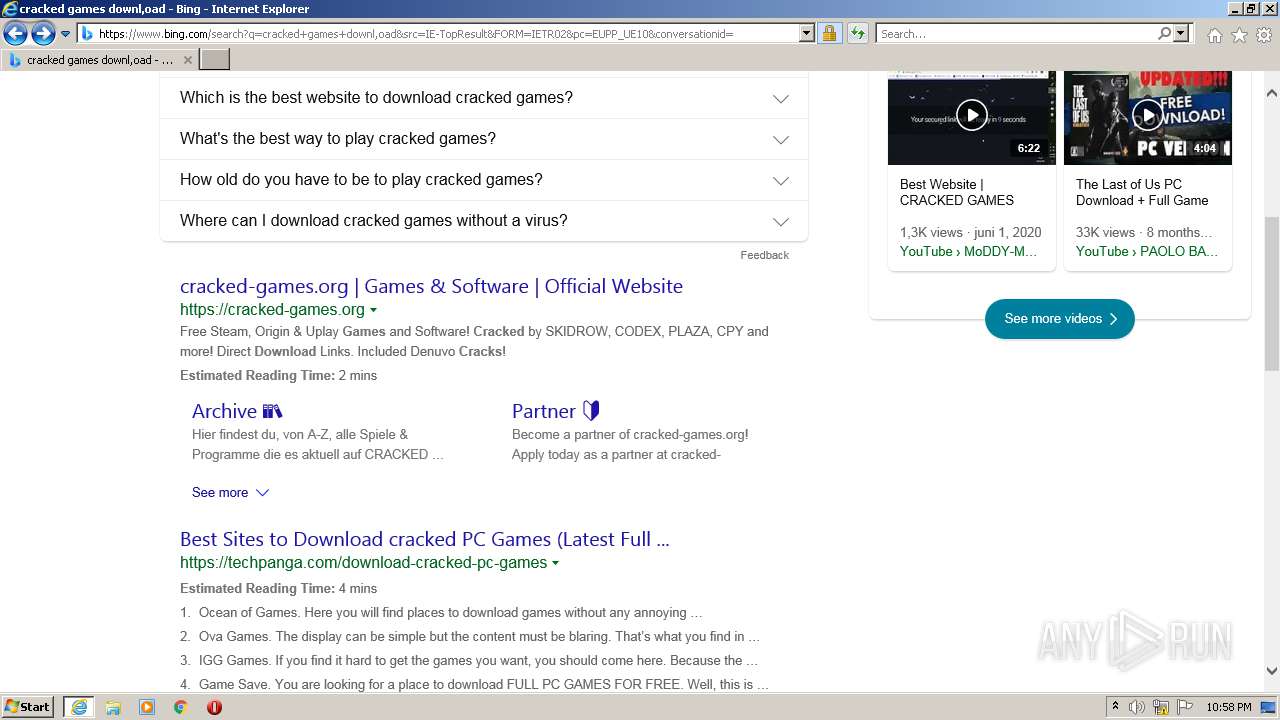Screen dimensions: 1280x720
Task: Expand 'Which is the best website to download cracked games?'
Action: [484, 98]
